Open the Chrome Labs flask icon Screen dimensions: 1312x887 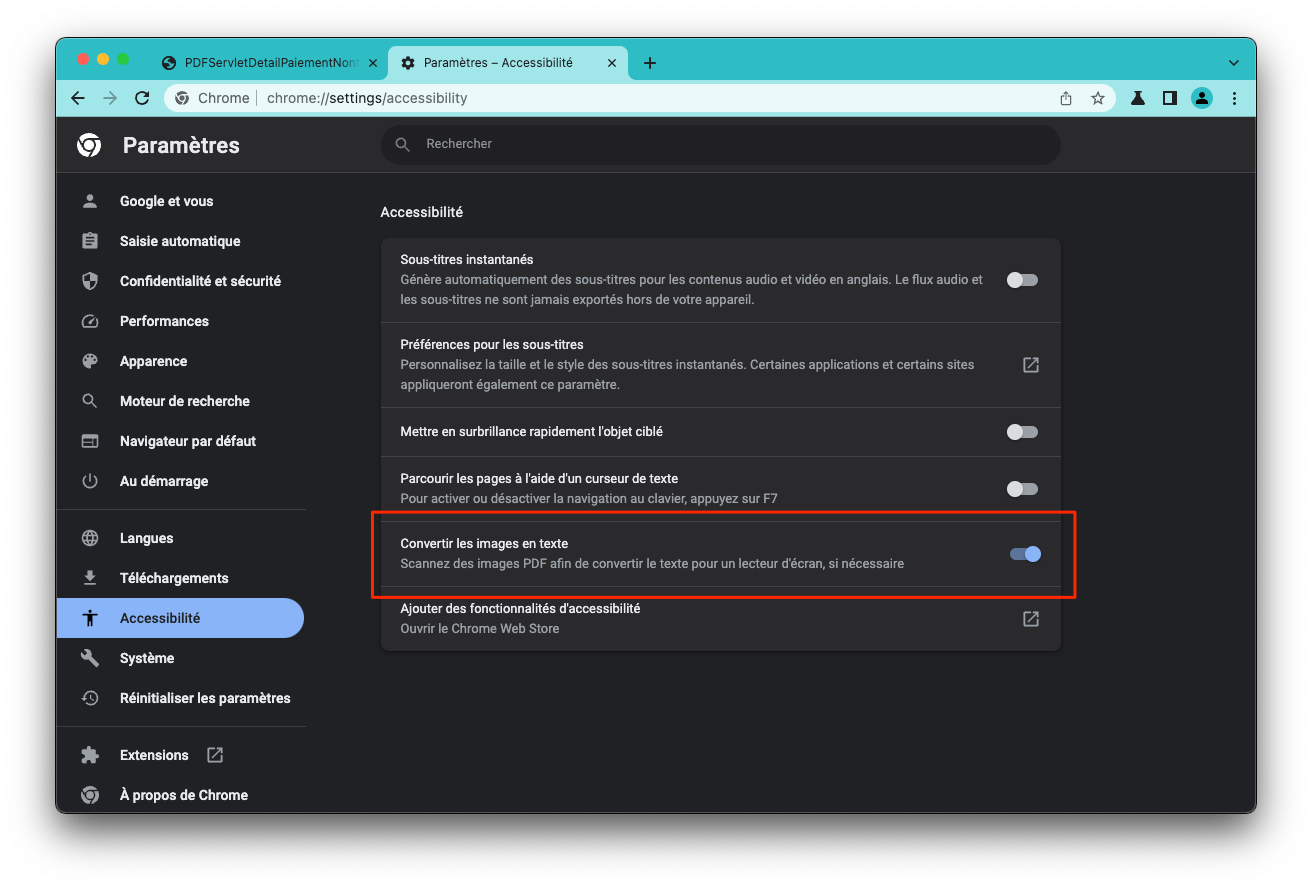click(x=1138, y=98)
